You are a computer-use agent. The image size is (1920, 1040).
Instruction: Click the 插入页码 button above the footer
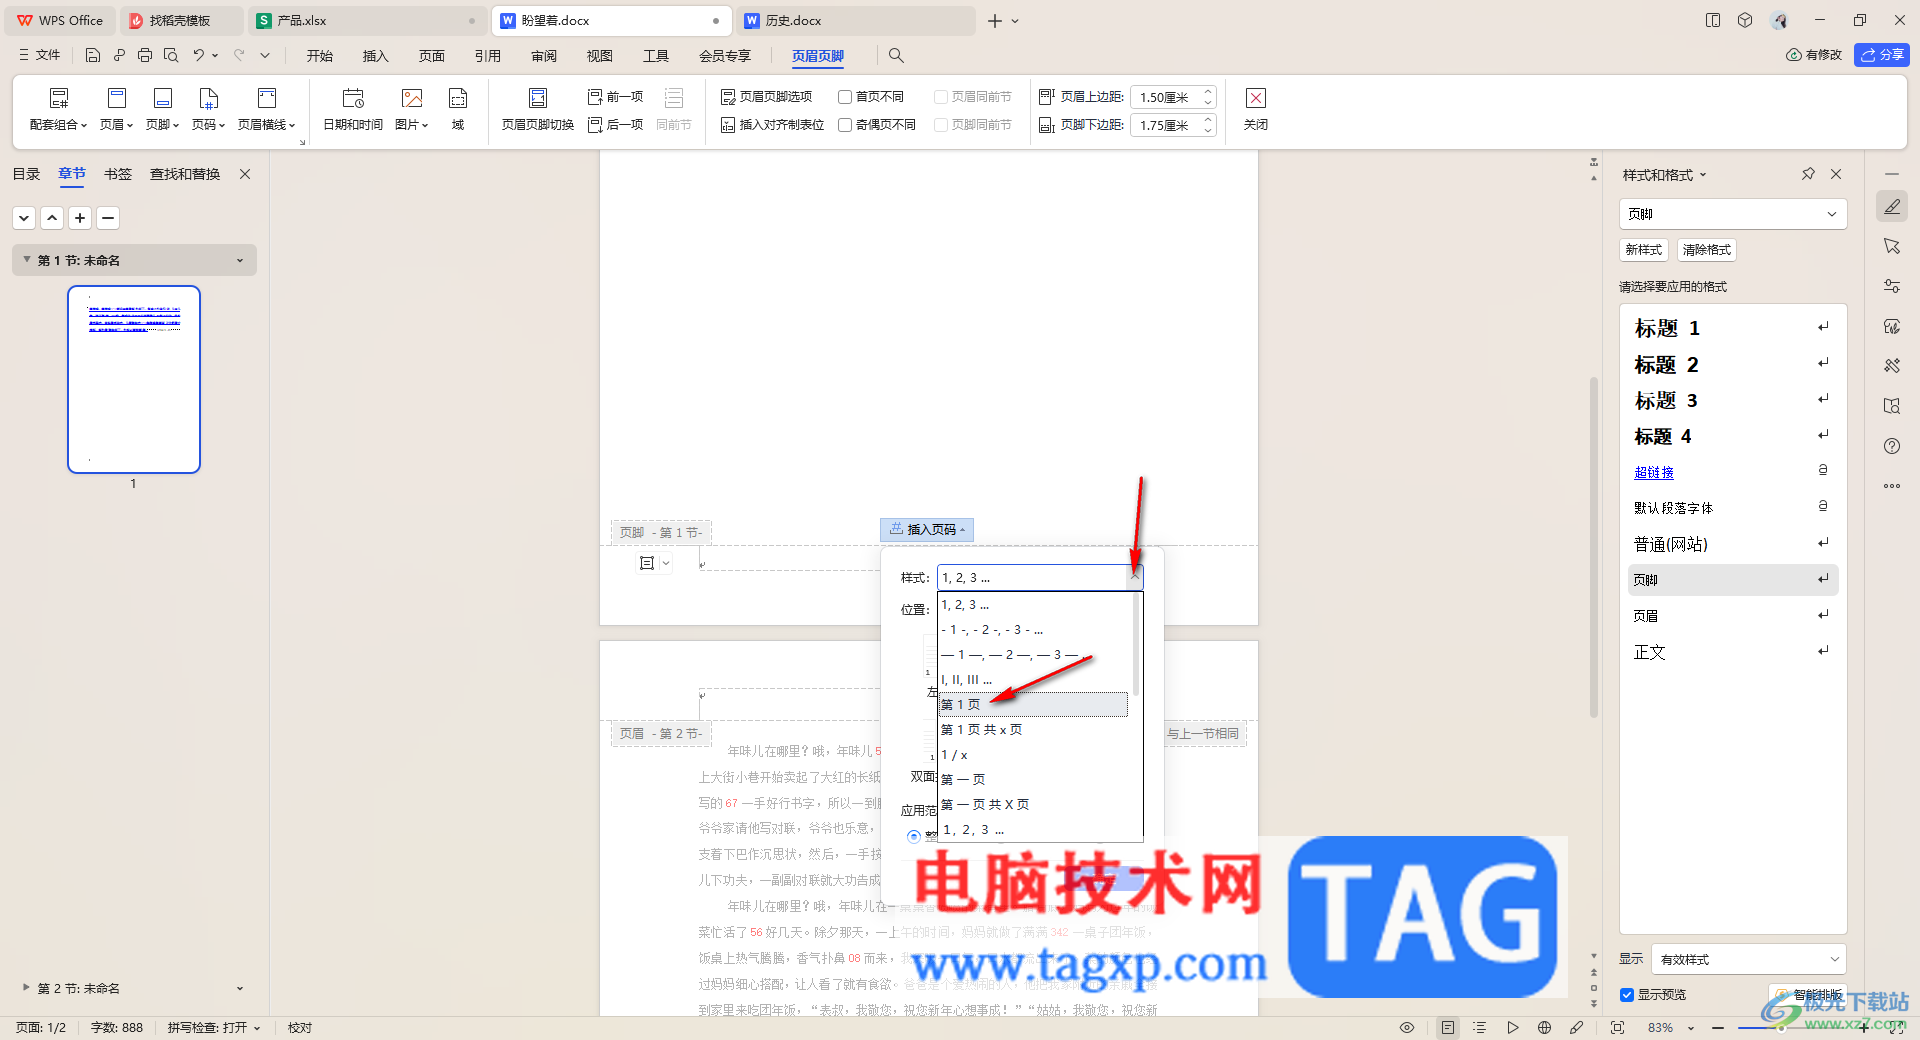click(x=927, y=530)
